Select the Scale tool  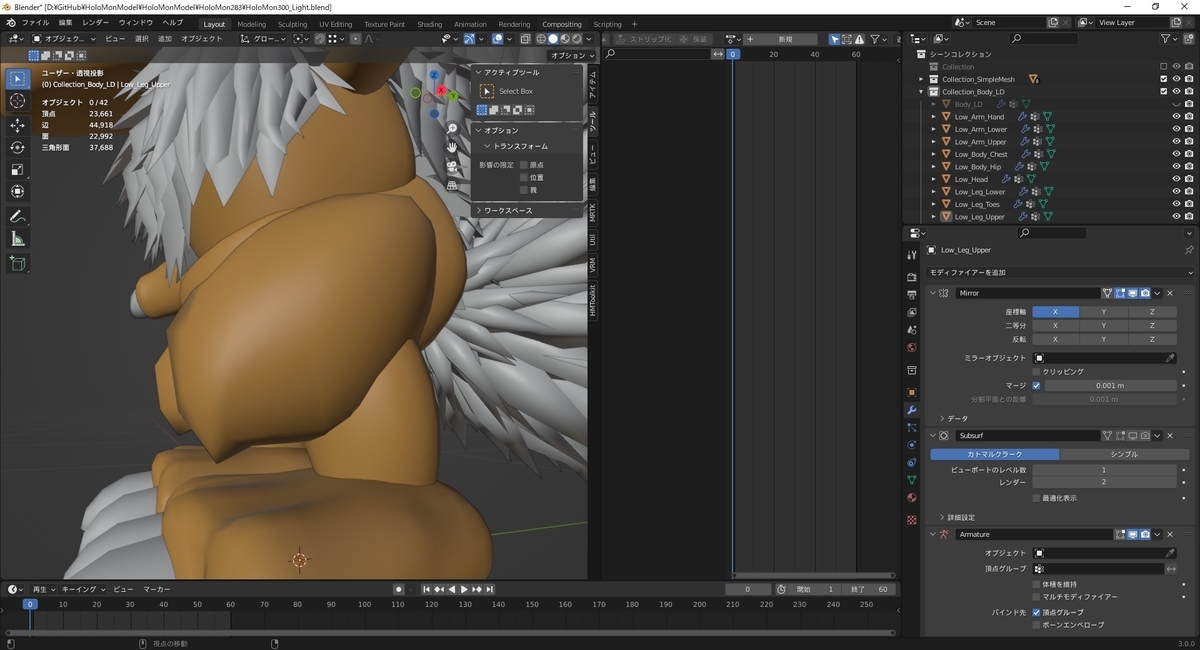coord(18,169)
